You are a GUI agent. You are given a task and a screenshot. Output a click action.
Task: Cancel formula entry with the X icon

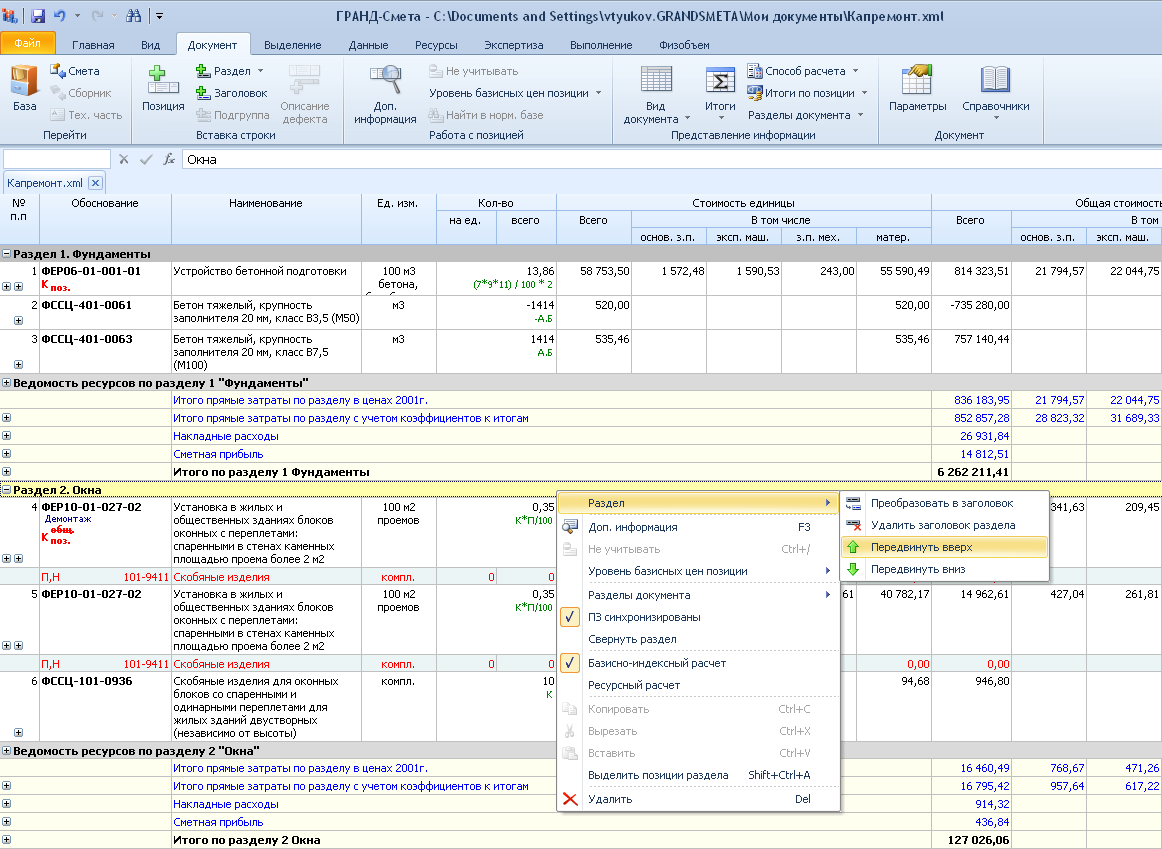pyautogui.click(x=124, y=159)
